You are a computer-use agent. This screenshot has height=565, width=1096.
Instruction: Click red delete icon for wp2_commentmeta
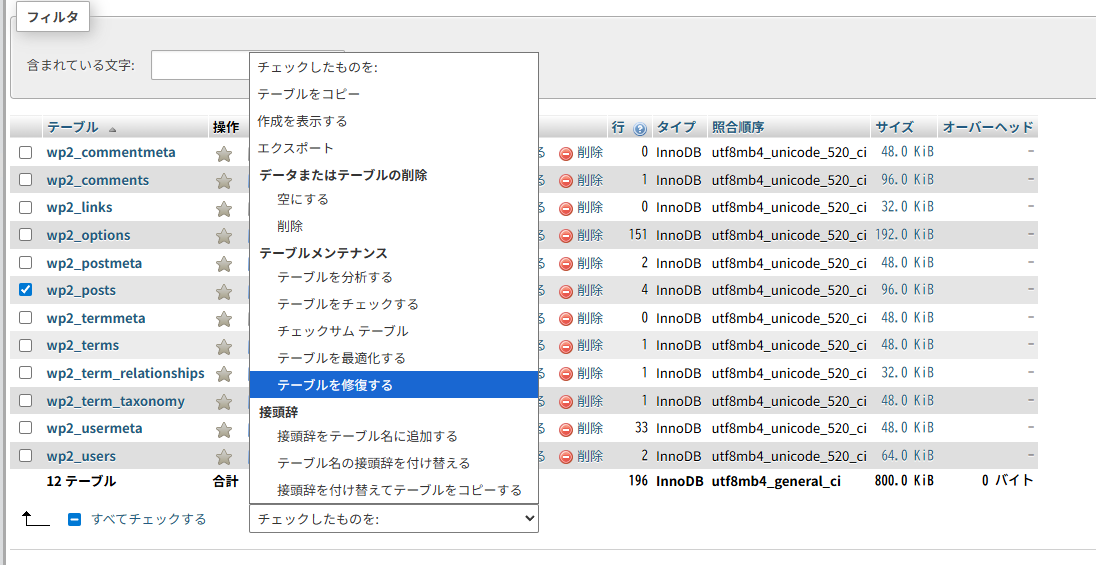pyautogui.click(x=566, y=153)
